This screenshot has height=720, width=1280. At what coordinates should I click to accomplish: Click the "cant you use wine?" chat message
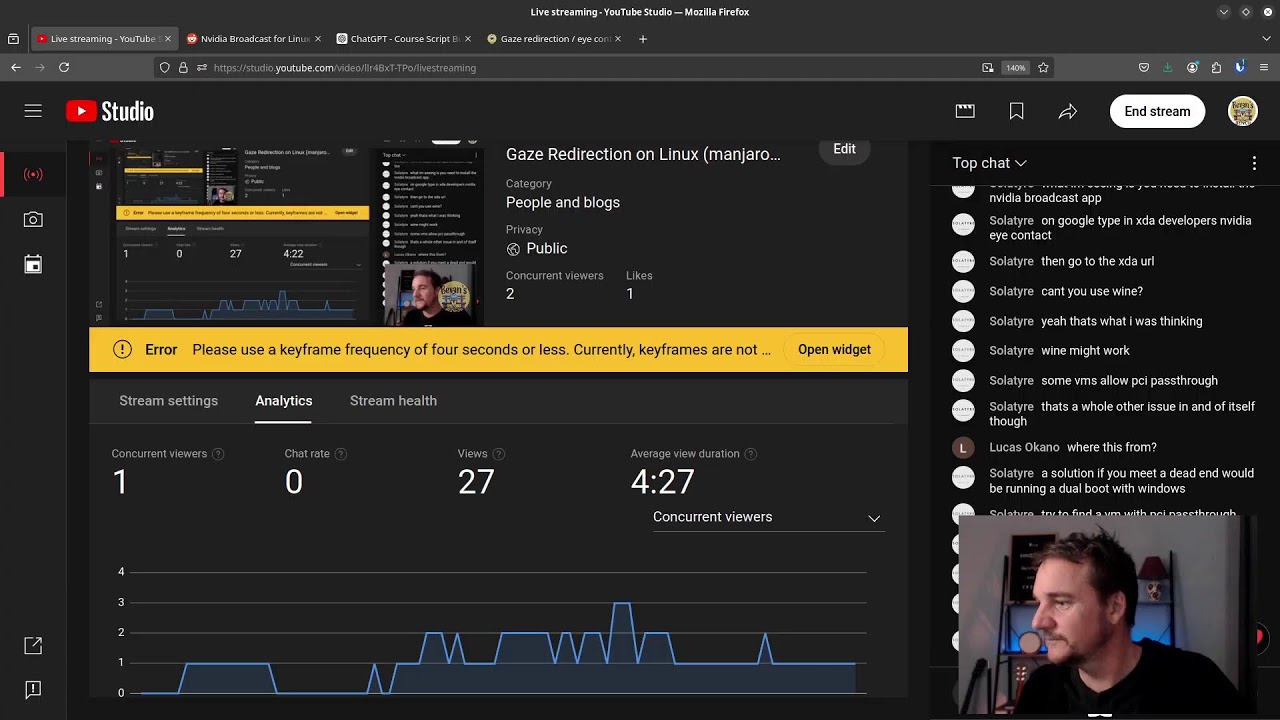tap(1092, 291)
